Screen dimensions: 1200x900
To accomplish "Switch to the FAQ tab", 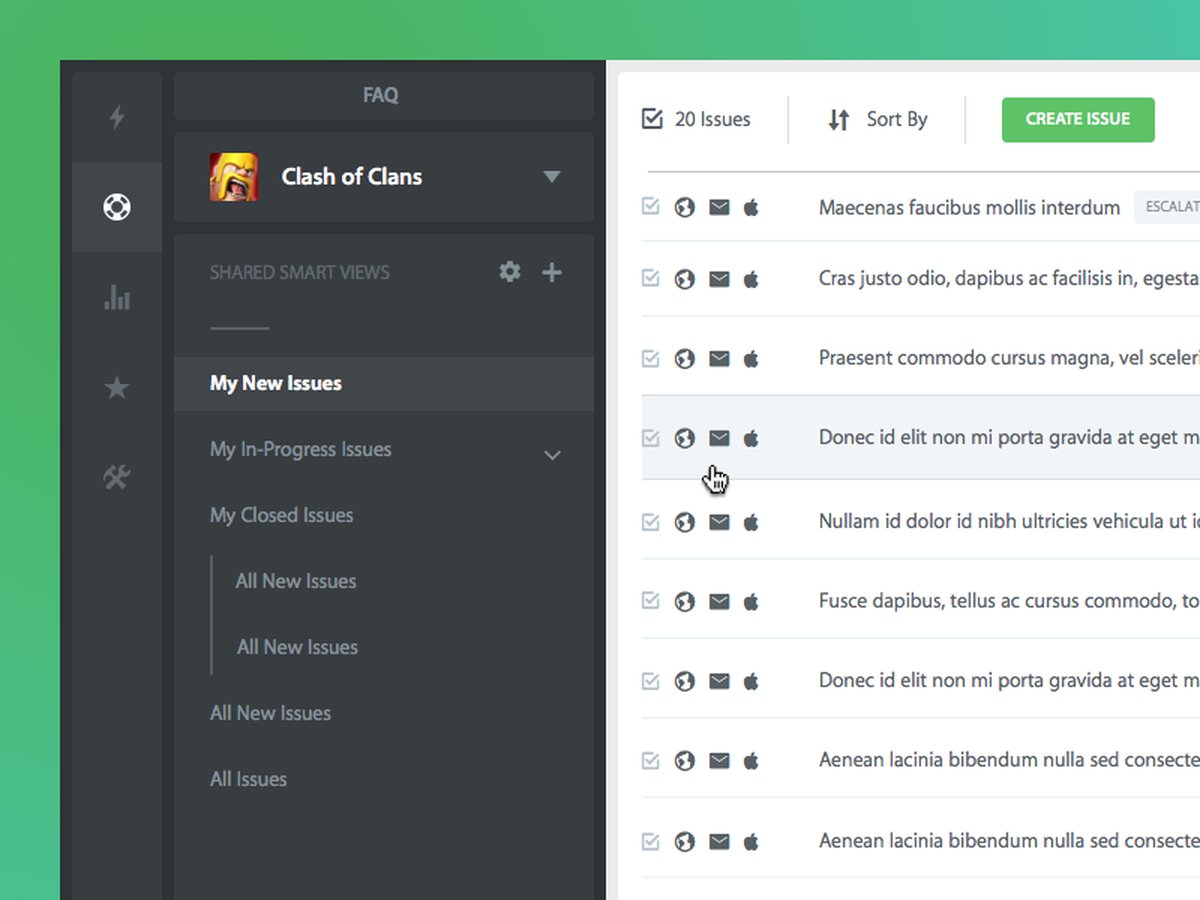I will pos(381,96).
